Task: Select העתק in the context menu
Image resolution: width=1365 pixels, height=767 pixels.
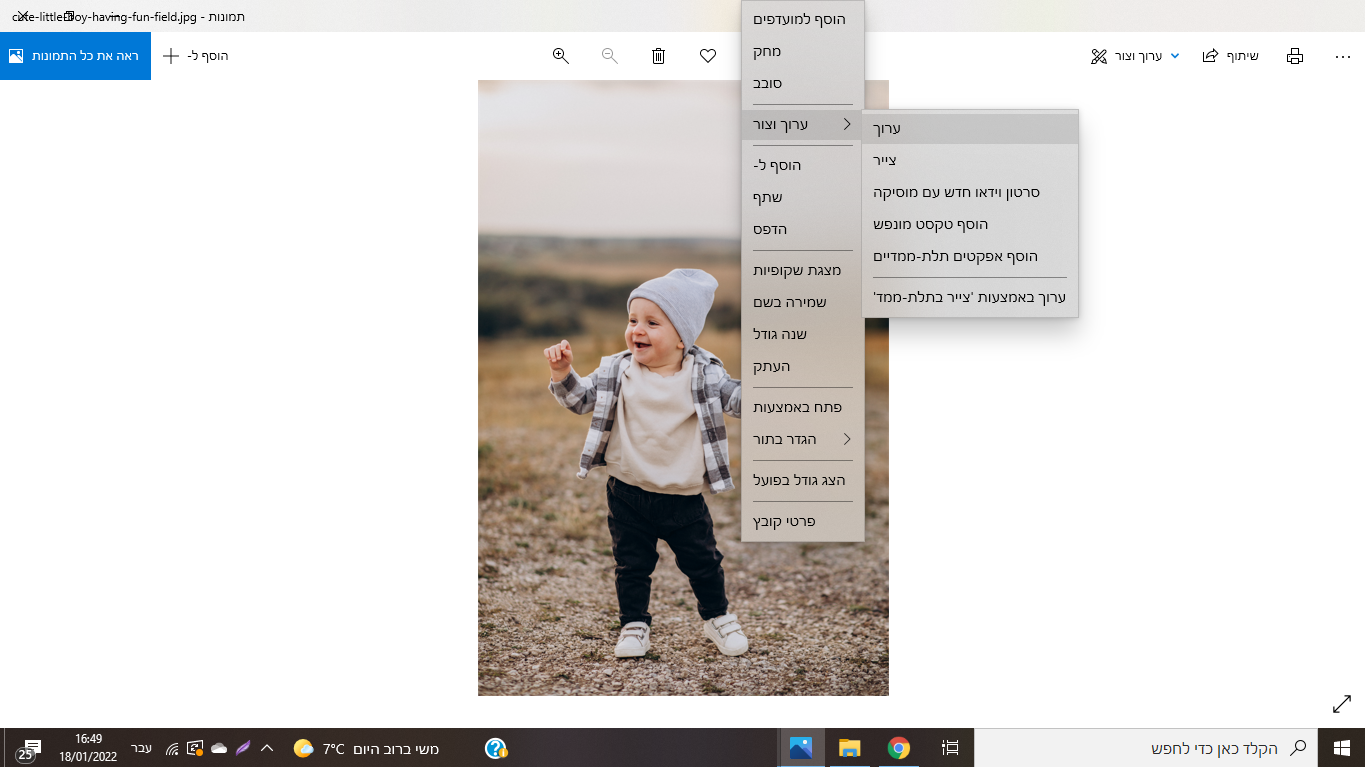Action: pyautogui.click(x=803, y=367)
